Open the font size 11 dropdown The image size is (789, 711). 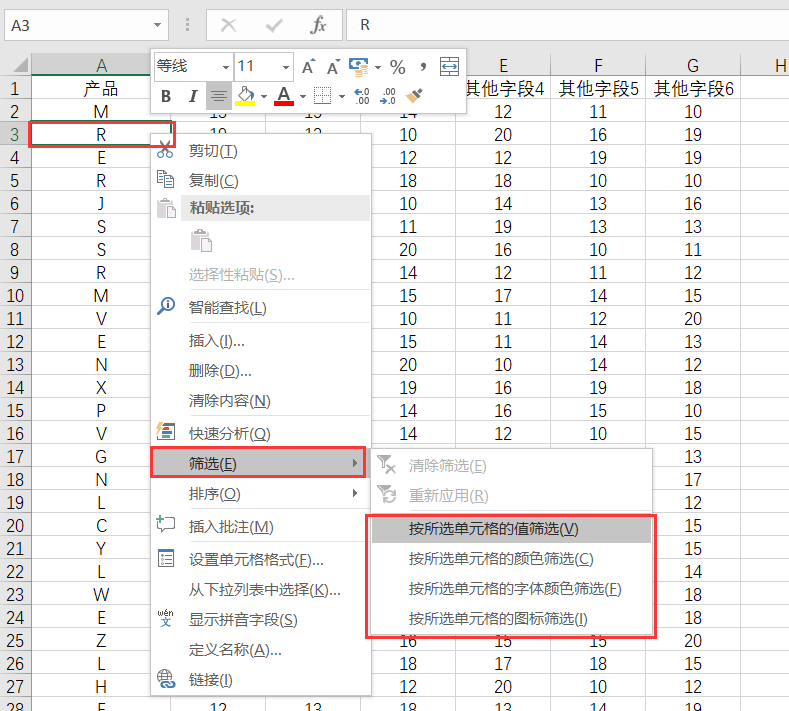(286, 67)
